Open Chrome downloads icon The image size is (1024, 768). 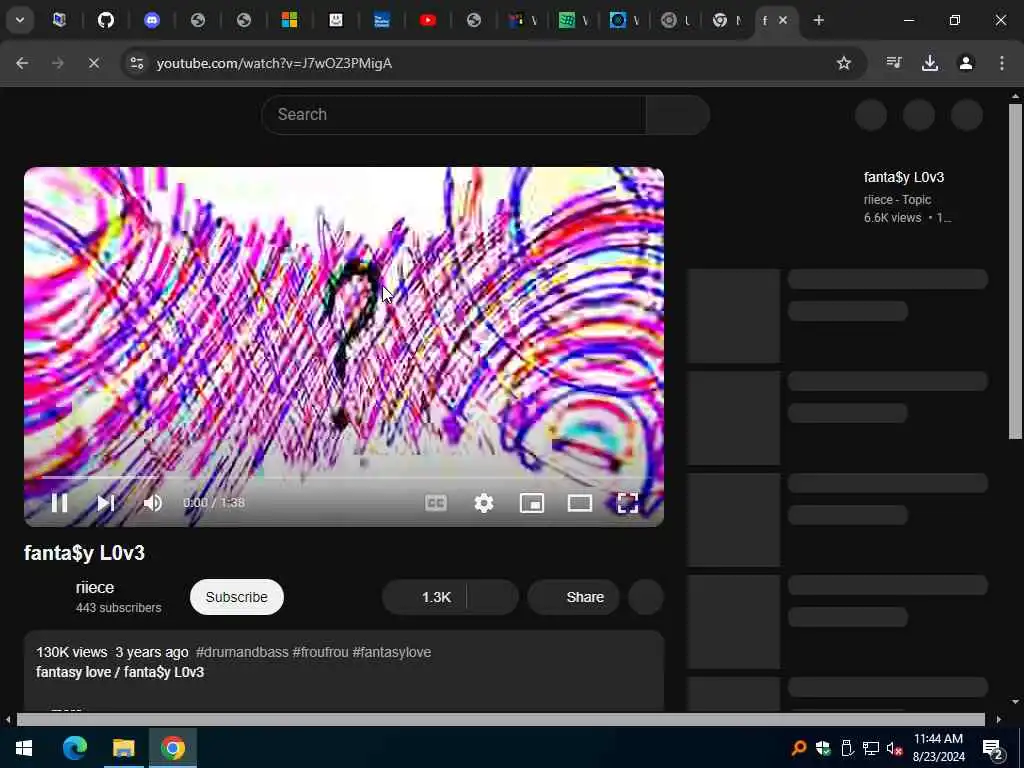[x=930, y=63]
